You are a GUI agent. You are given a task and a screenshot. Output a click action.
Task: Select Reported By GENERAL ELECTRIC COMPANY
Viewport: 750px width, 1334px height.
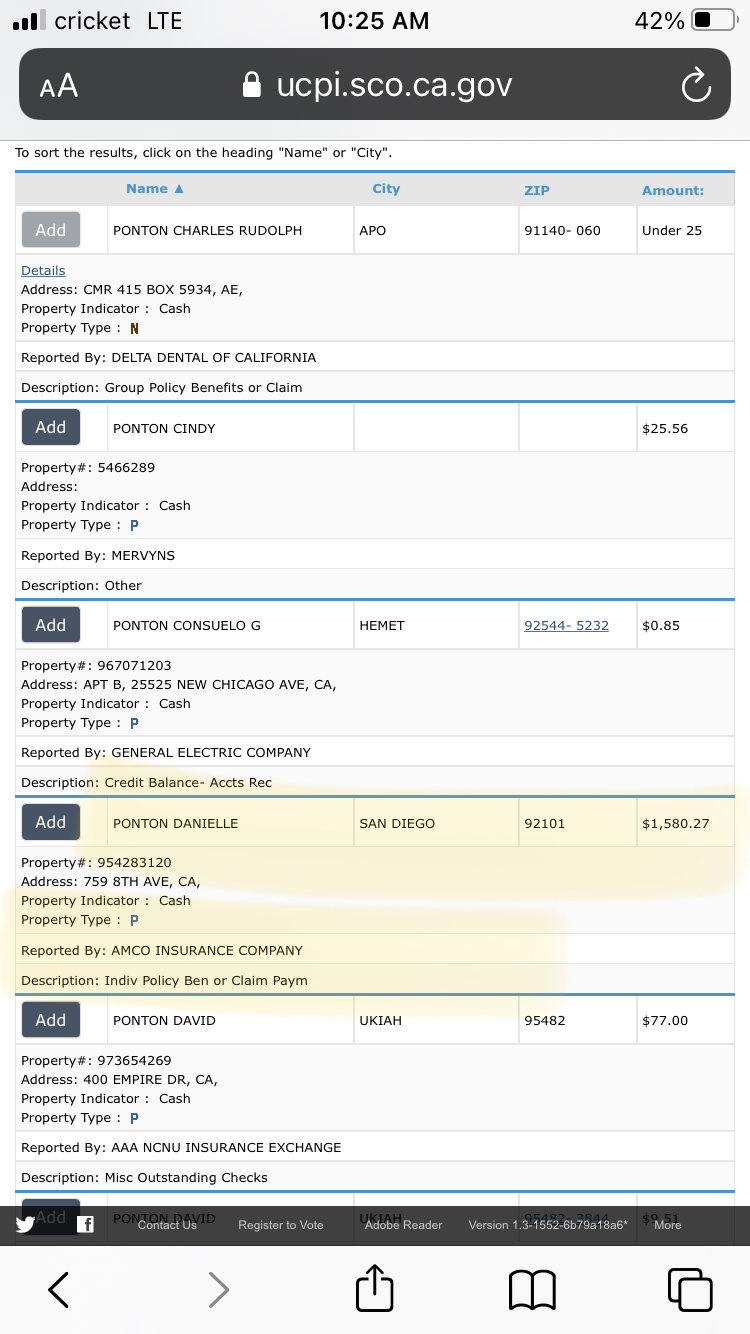point(166,752)
